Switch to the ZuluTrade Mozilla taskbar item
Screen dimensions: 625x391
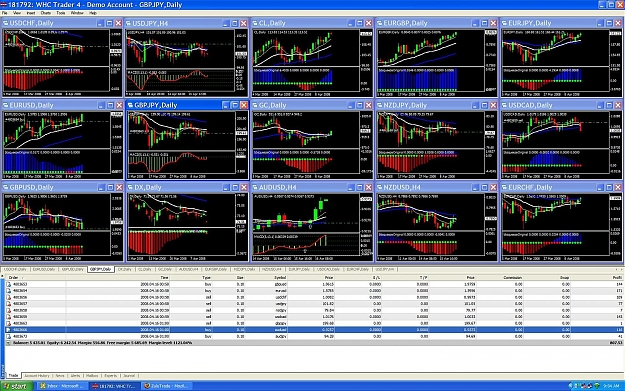(x=167, y=386)
